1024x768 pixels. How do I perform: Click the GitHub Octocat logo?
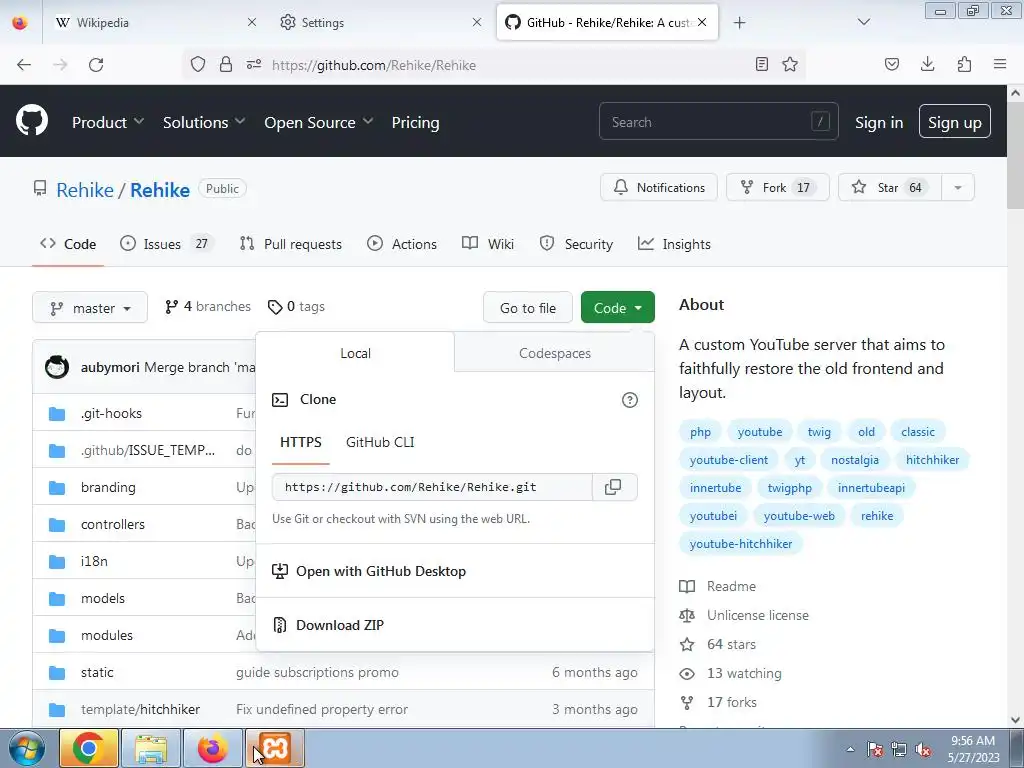(32, 121)
